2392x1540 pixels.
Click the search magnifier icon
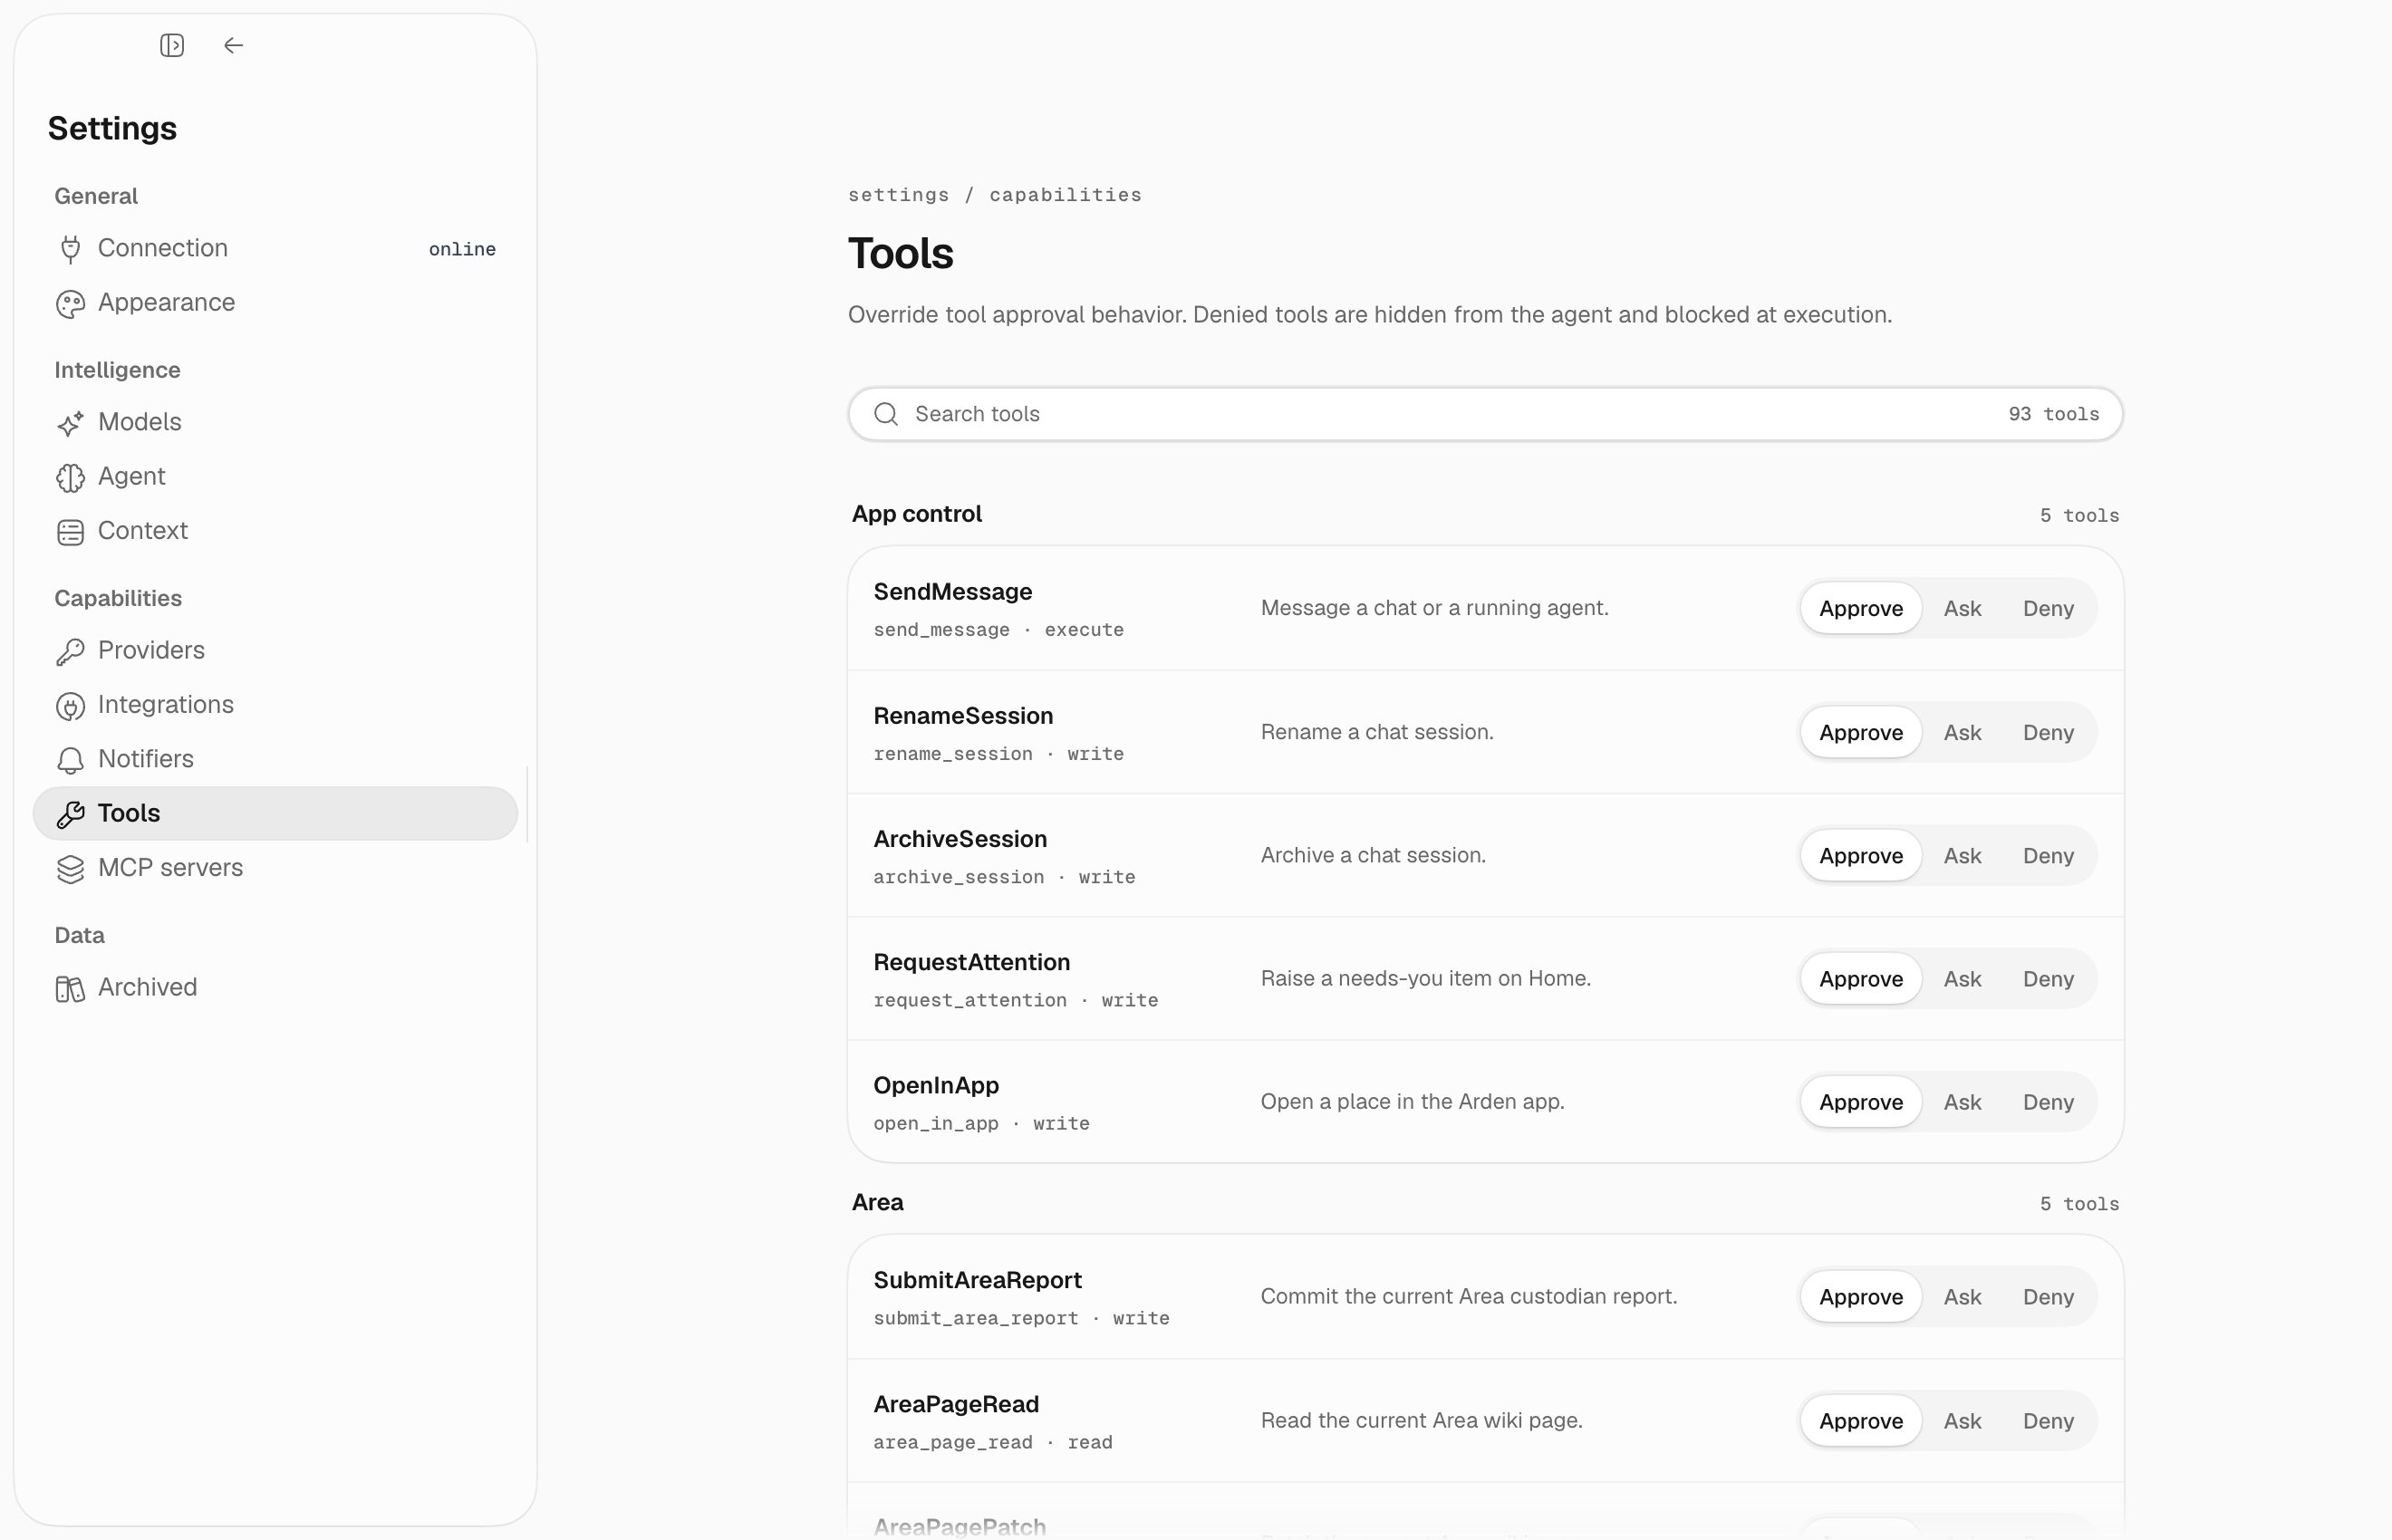click(886, 414)
